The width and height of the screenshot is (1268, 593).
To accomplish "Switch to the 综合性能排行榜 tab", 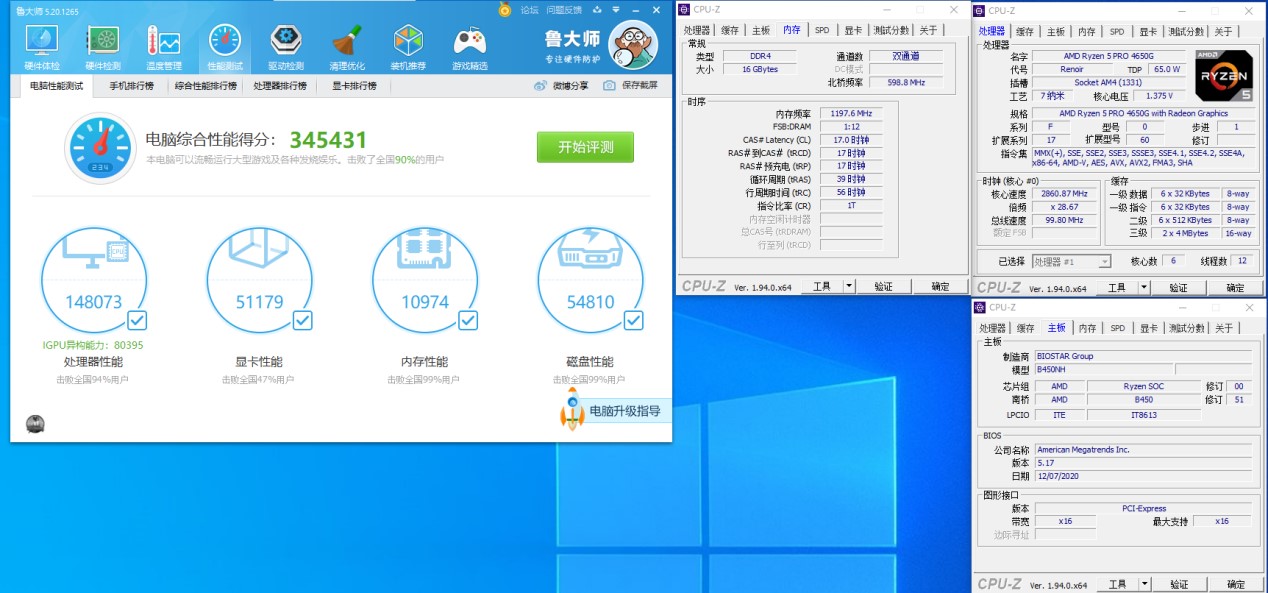I will [206, 86].
